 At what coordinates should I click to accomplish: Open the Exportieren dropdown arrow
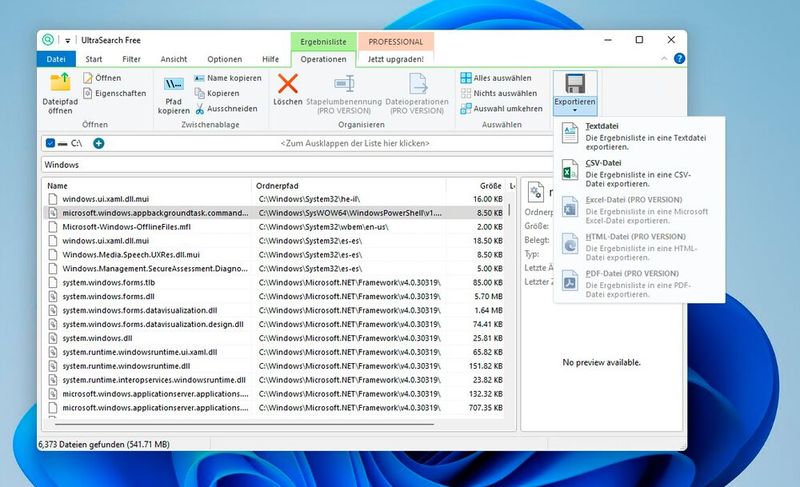click(x=575, y=110)
